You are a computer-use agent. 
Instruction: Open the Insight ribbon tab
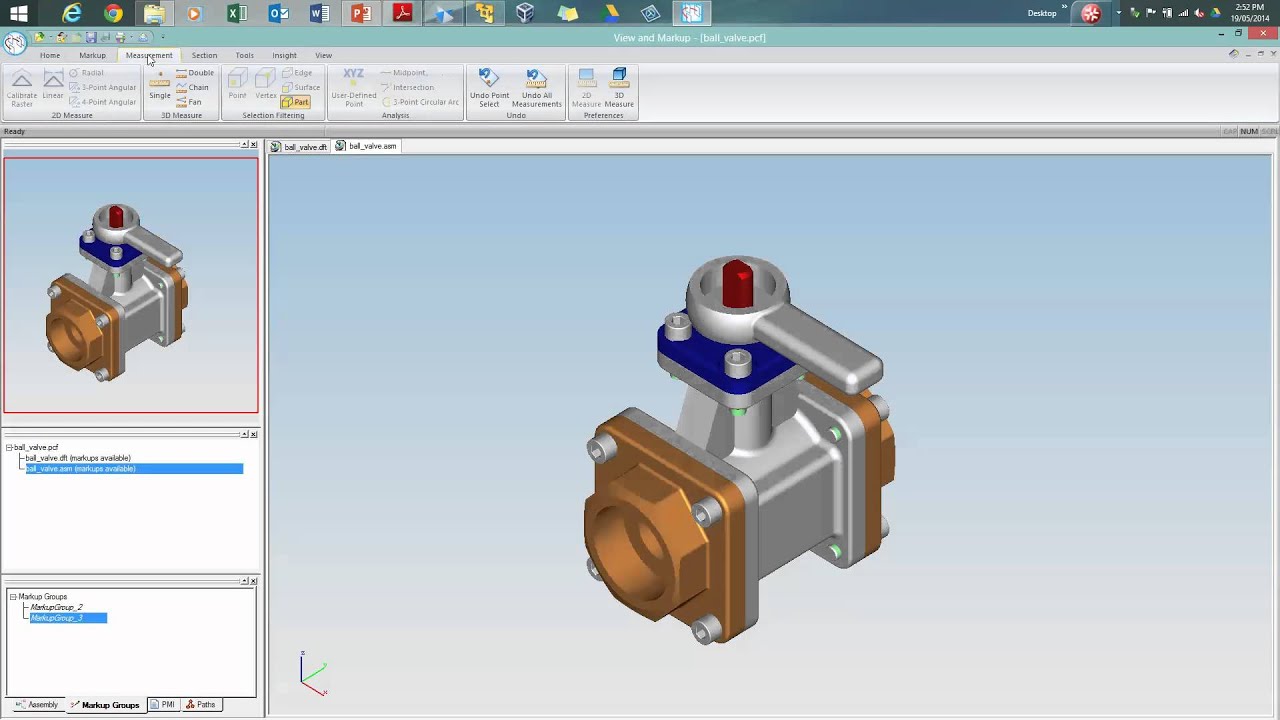click(x=284, y=55)
